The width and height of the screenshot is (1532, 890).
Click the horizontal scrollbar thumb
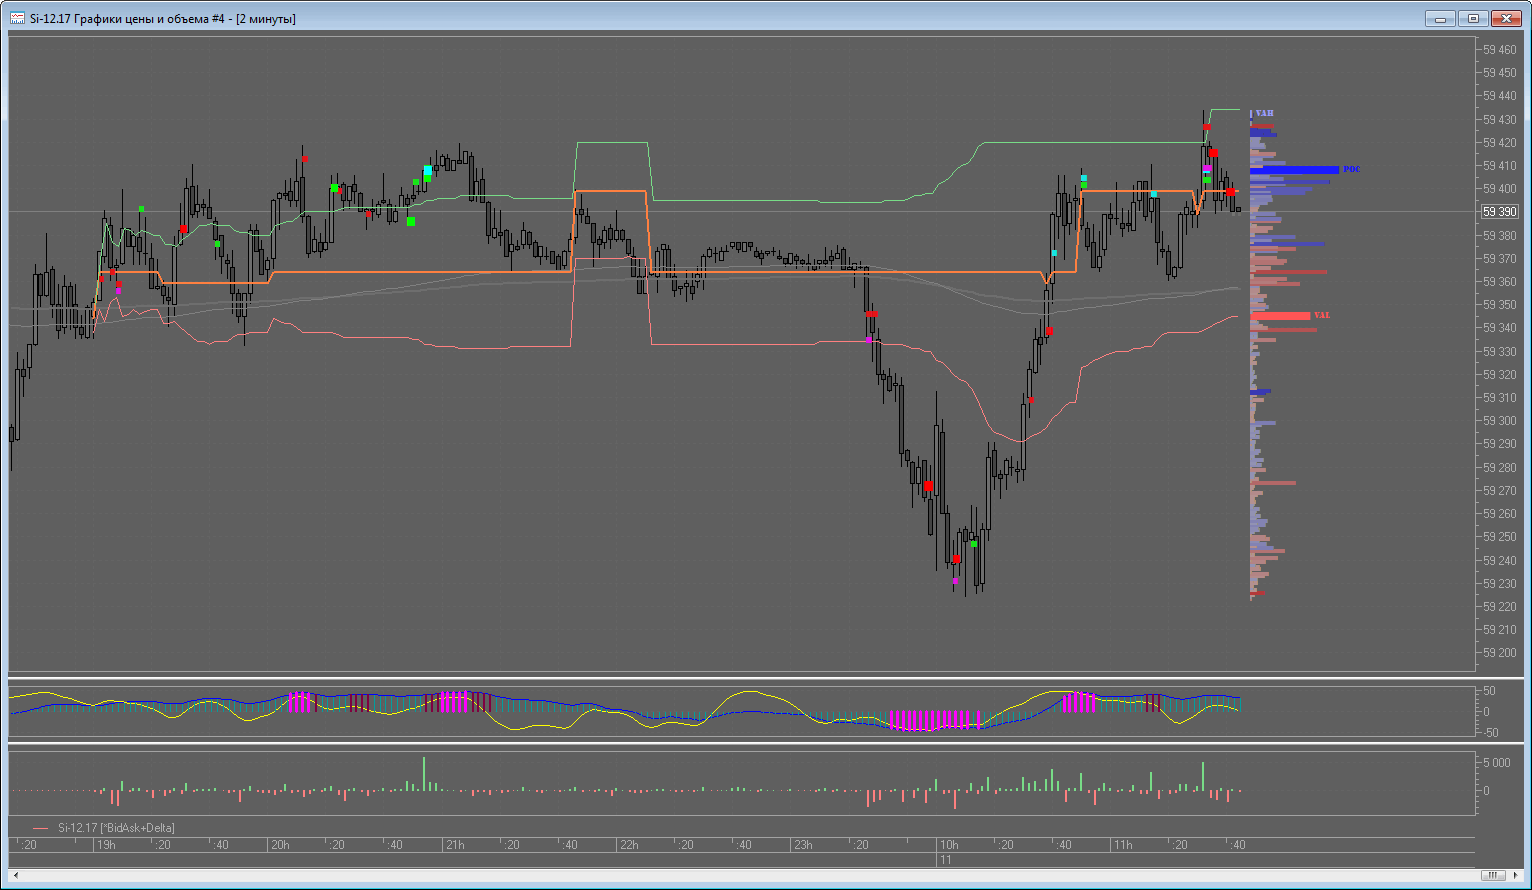[1494, 875]
